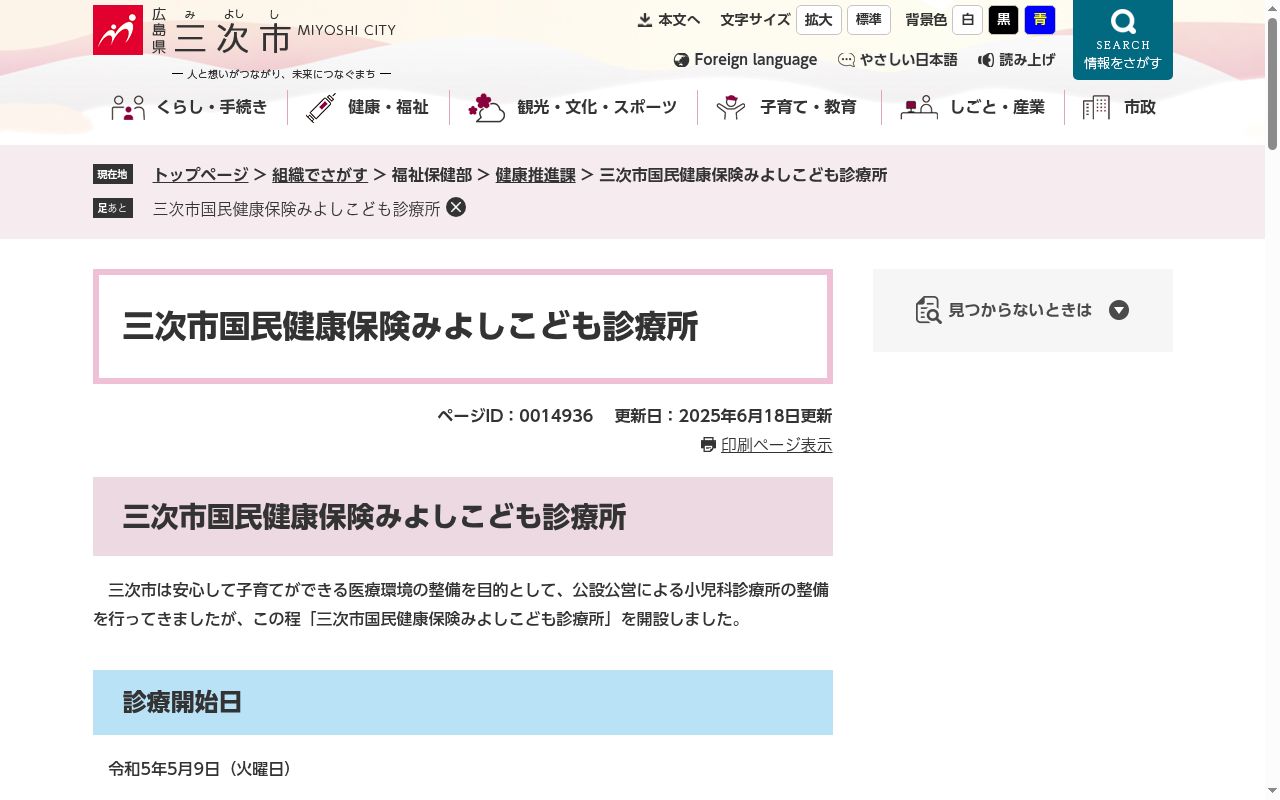
Task: Click the speaker icon beside 読み上げ
Action: click(x=986, y=60)
